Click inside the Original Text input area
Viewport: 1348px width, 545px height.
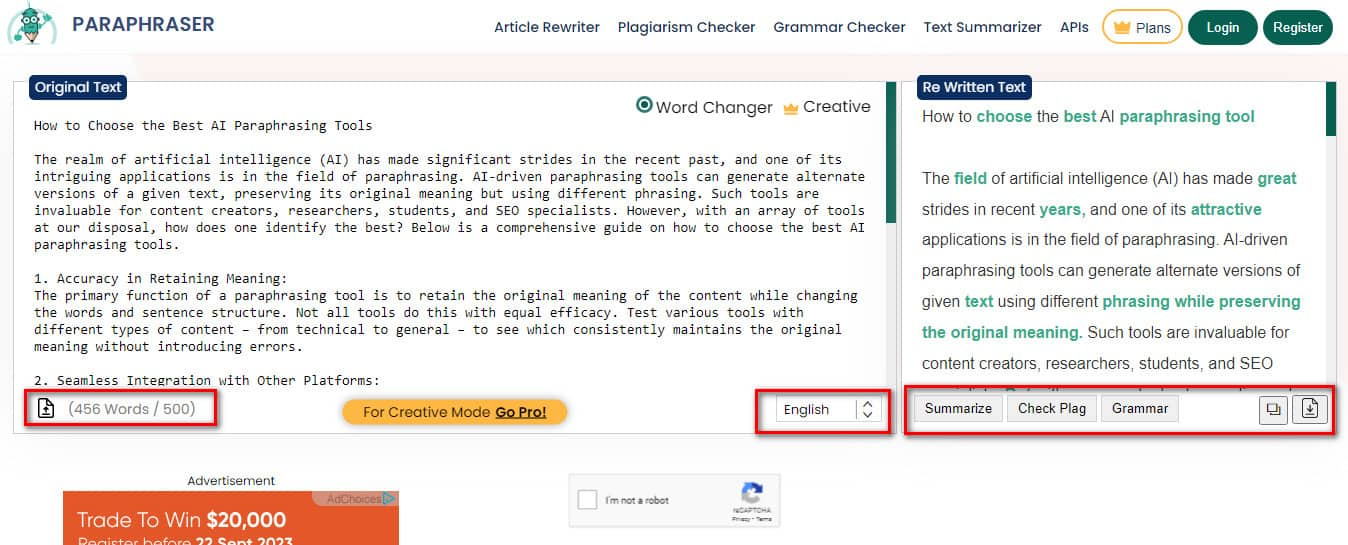450,250
